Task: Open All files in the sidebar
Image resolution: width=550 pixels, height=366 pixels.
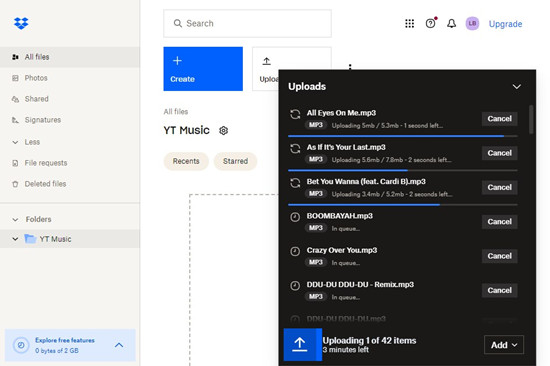Action: pyautogui.click(x=70, y=57)
